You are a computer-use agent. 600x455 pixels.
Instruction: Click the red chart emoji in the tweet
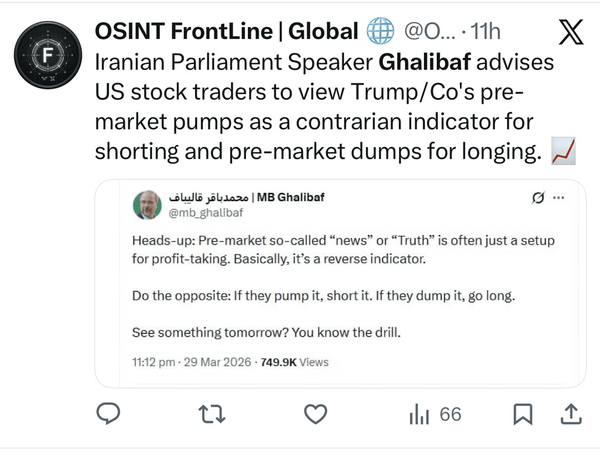pos(565,152)
